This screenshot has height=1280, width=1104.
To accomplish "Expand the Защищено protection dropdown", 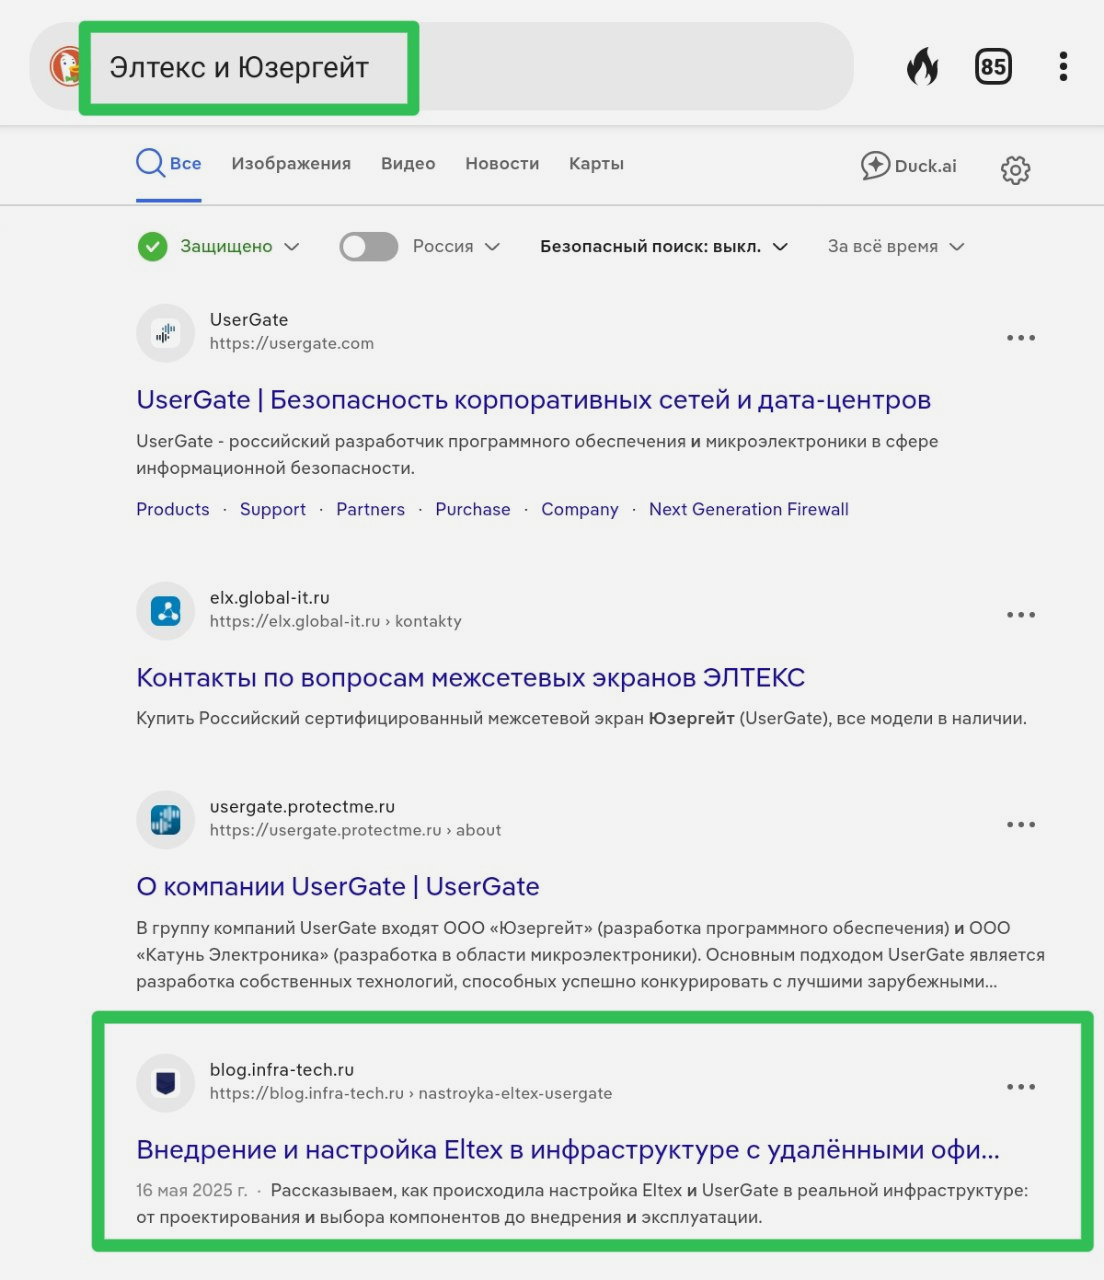I will click(226, 247).
